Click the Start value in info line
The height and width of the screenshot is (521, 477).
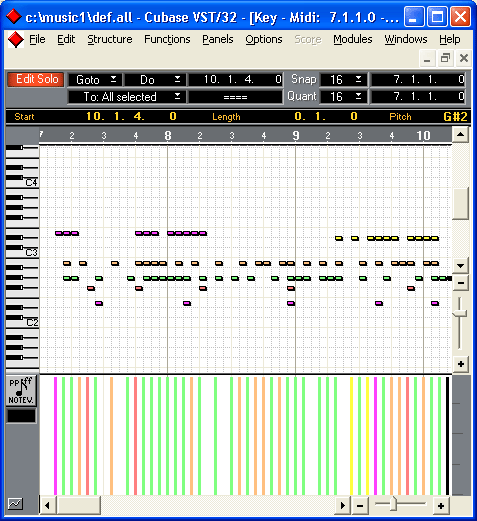click(x=131, y=116)
